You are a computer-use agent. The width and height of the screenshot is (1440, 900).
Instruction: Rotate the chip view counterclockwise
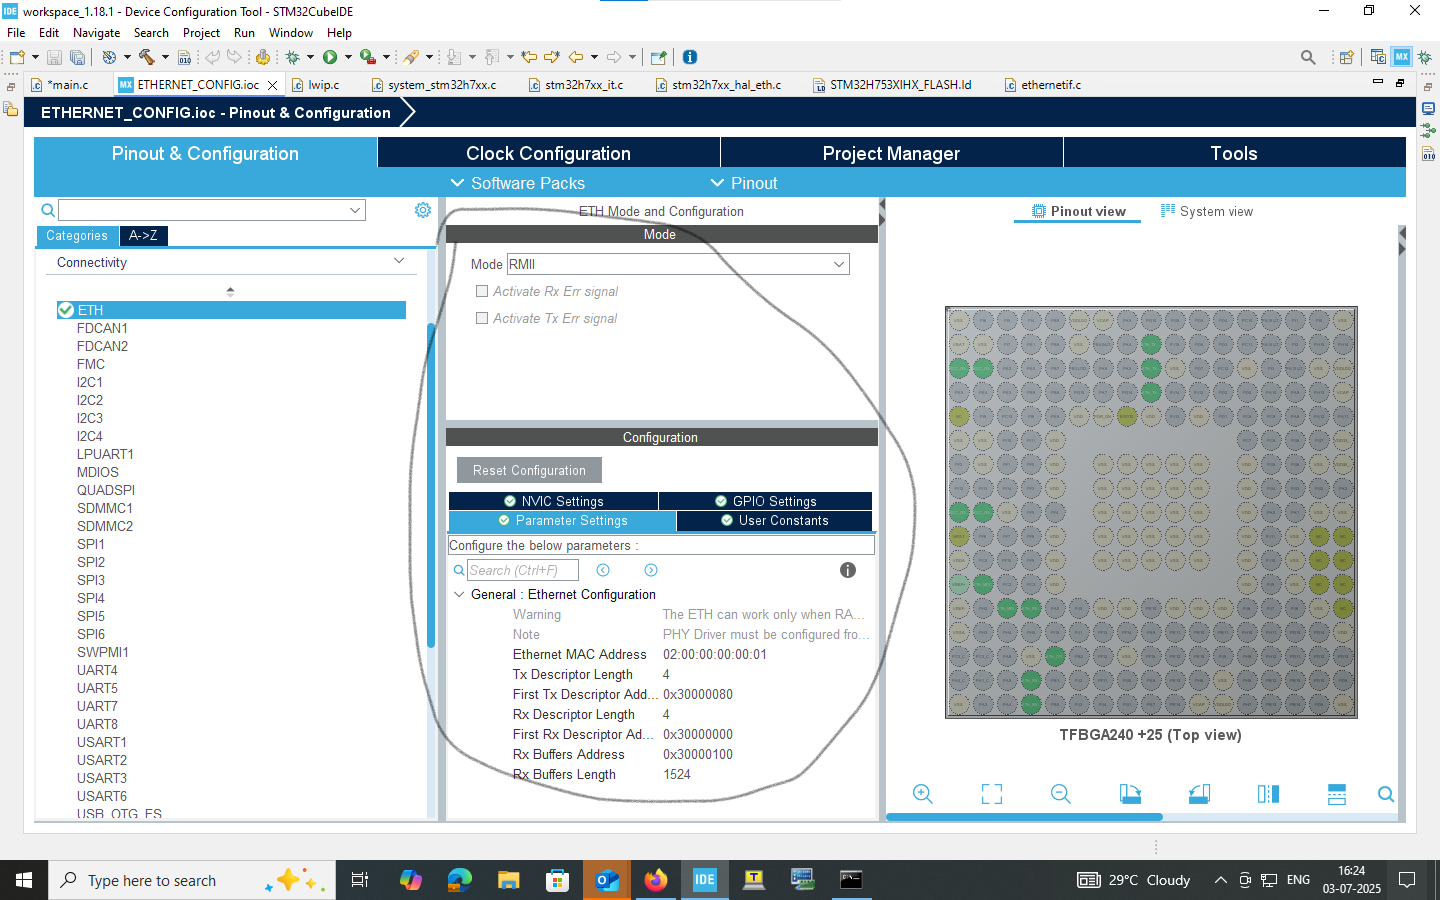coord(1199,793)
